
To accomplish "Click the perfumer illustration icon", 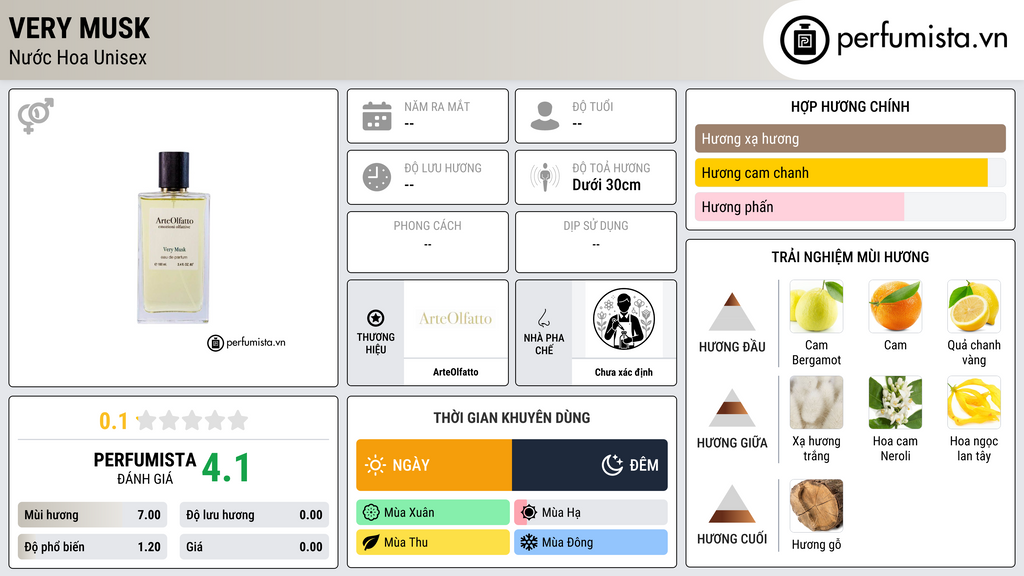I will [624, 319].
